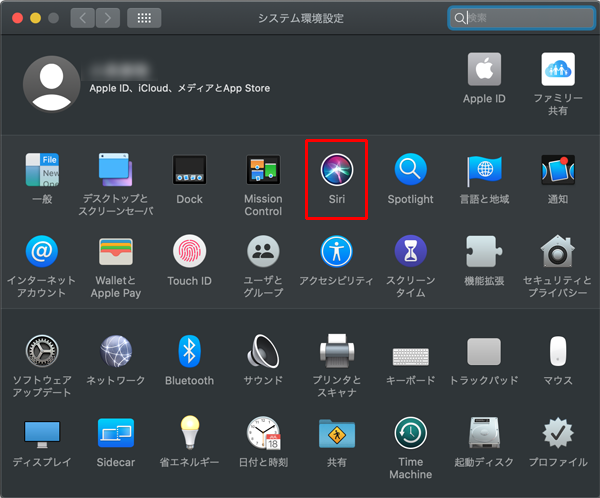The image size is (600, 498).
Task: Click Apple ID、iCloud、メディアとApp Store text
Action: (x=179, y=88)
